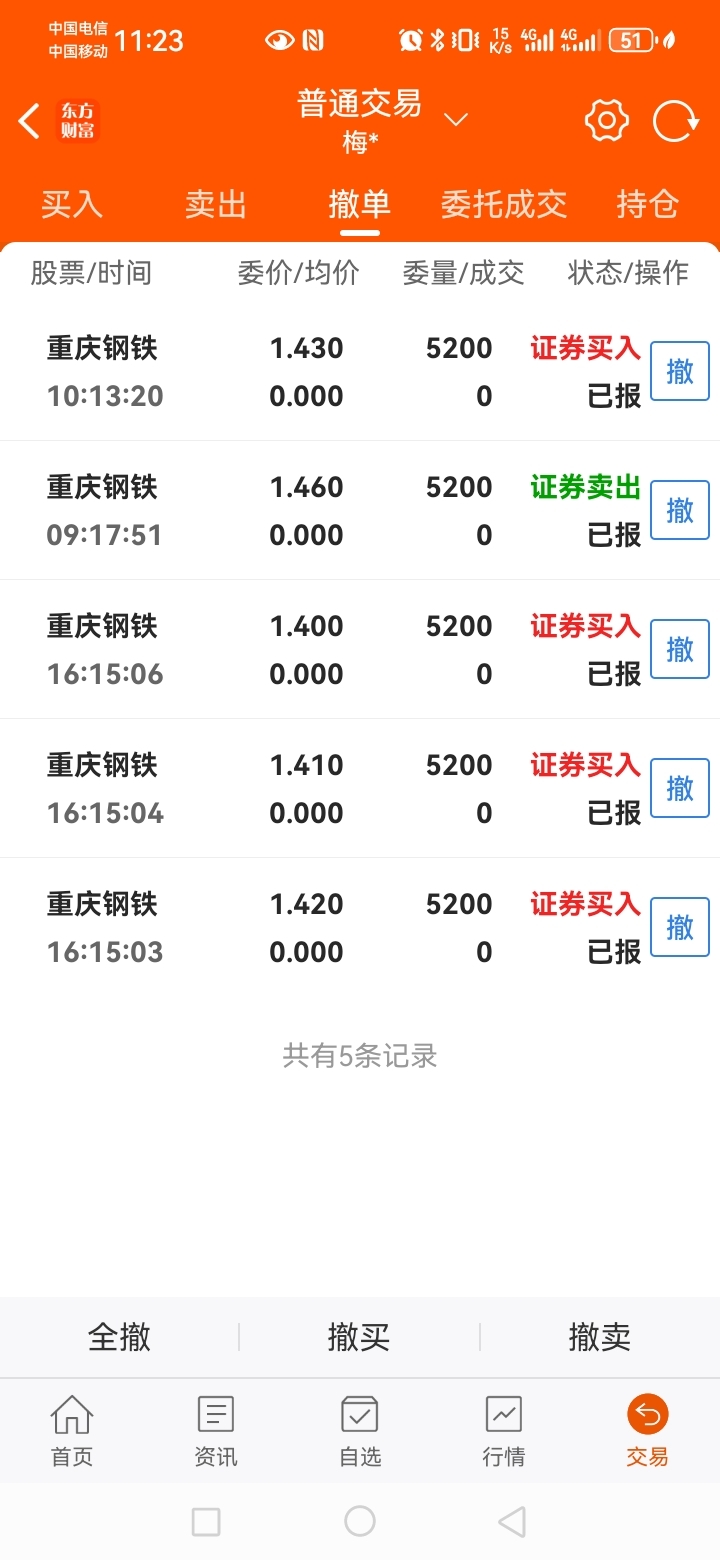Open 委托成交 tab
Image resolution: width=720 pixels, height=1560 pixels.
[x=504, y=204]
